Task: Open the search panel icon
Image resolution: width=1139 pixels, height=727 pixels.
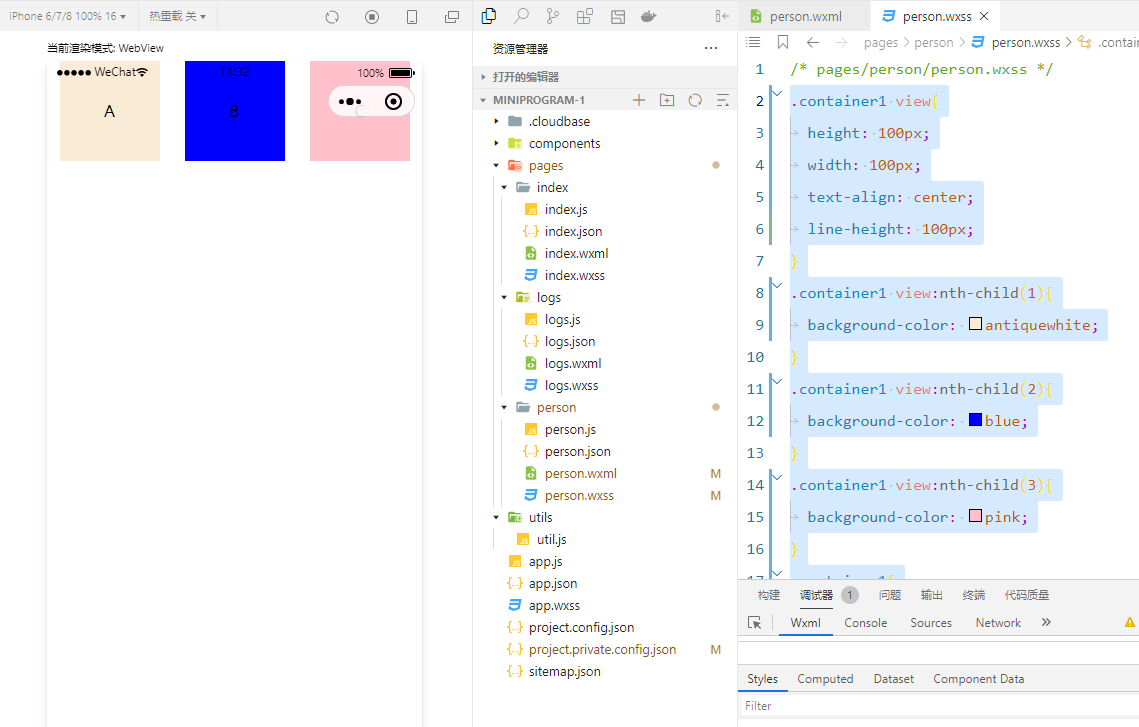Action: (521, 16)
